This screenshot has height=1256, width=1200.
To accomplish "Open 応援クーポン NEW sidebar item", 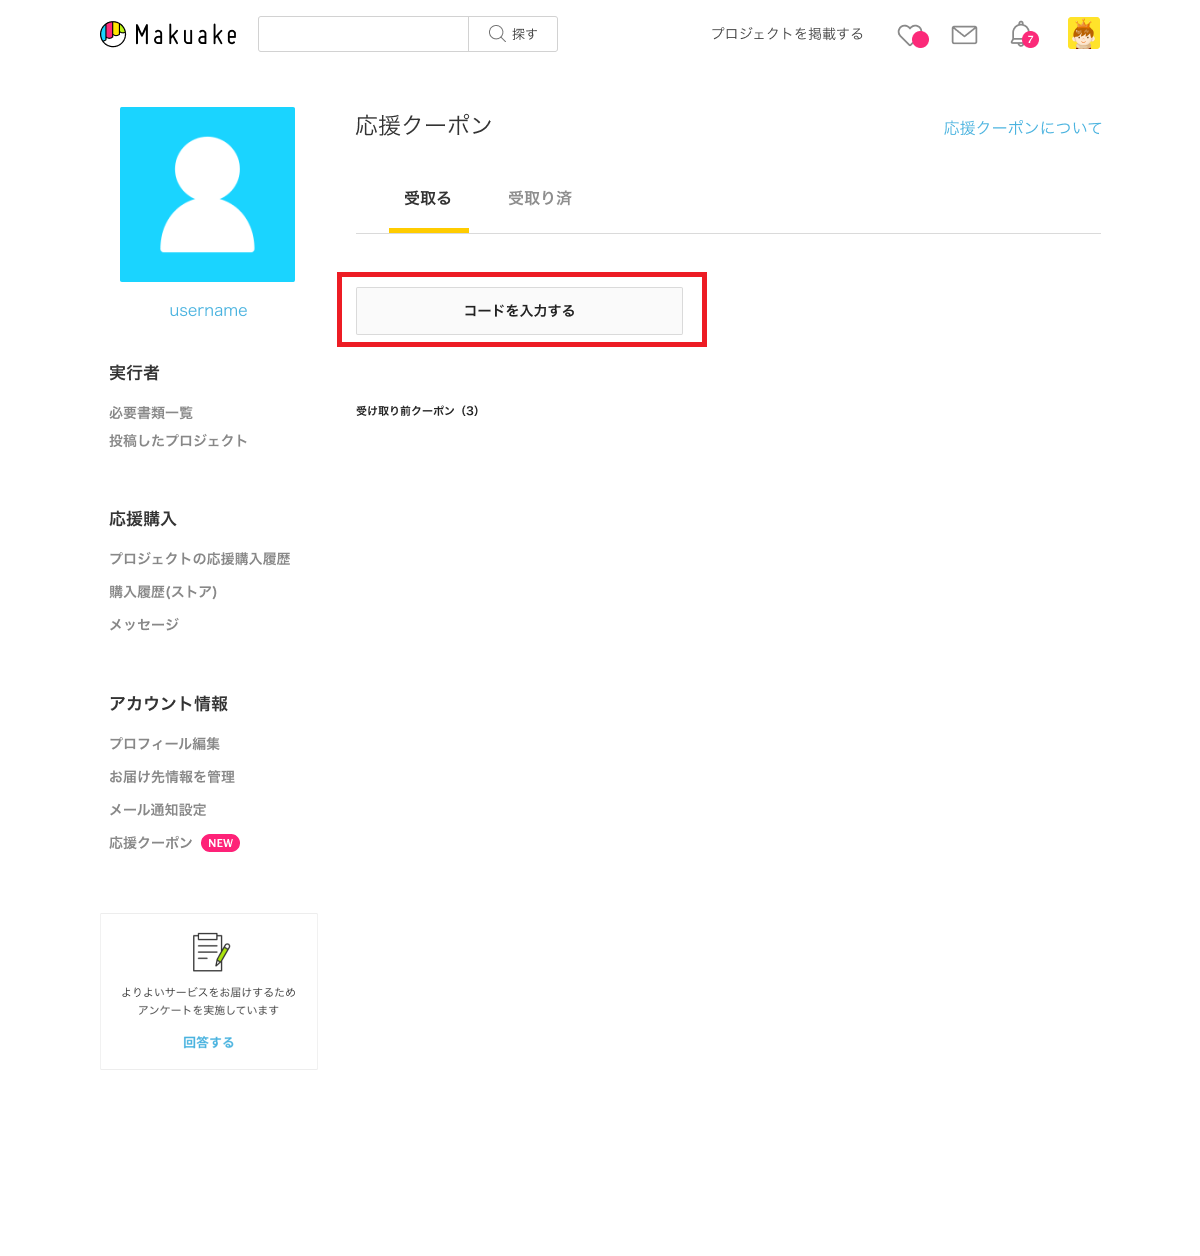I will [174, 843].
